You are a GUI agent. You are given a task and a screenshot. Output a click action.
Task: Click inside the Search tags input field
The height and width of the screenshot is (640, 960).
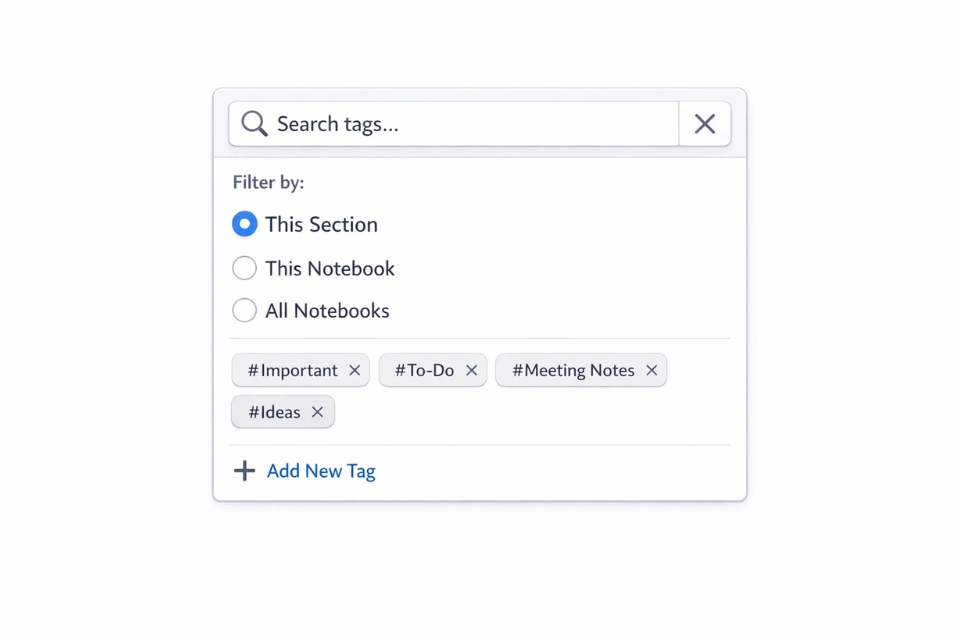tap(420, 123)
